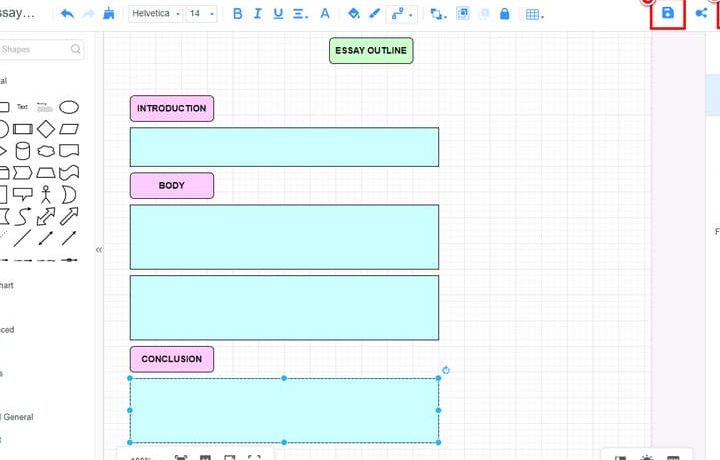Pick the ellipse shape from palette

pyautogui.click(x=69, y=107)
